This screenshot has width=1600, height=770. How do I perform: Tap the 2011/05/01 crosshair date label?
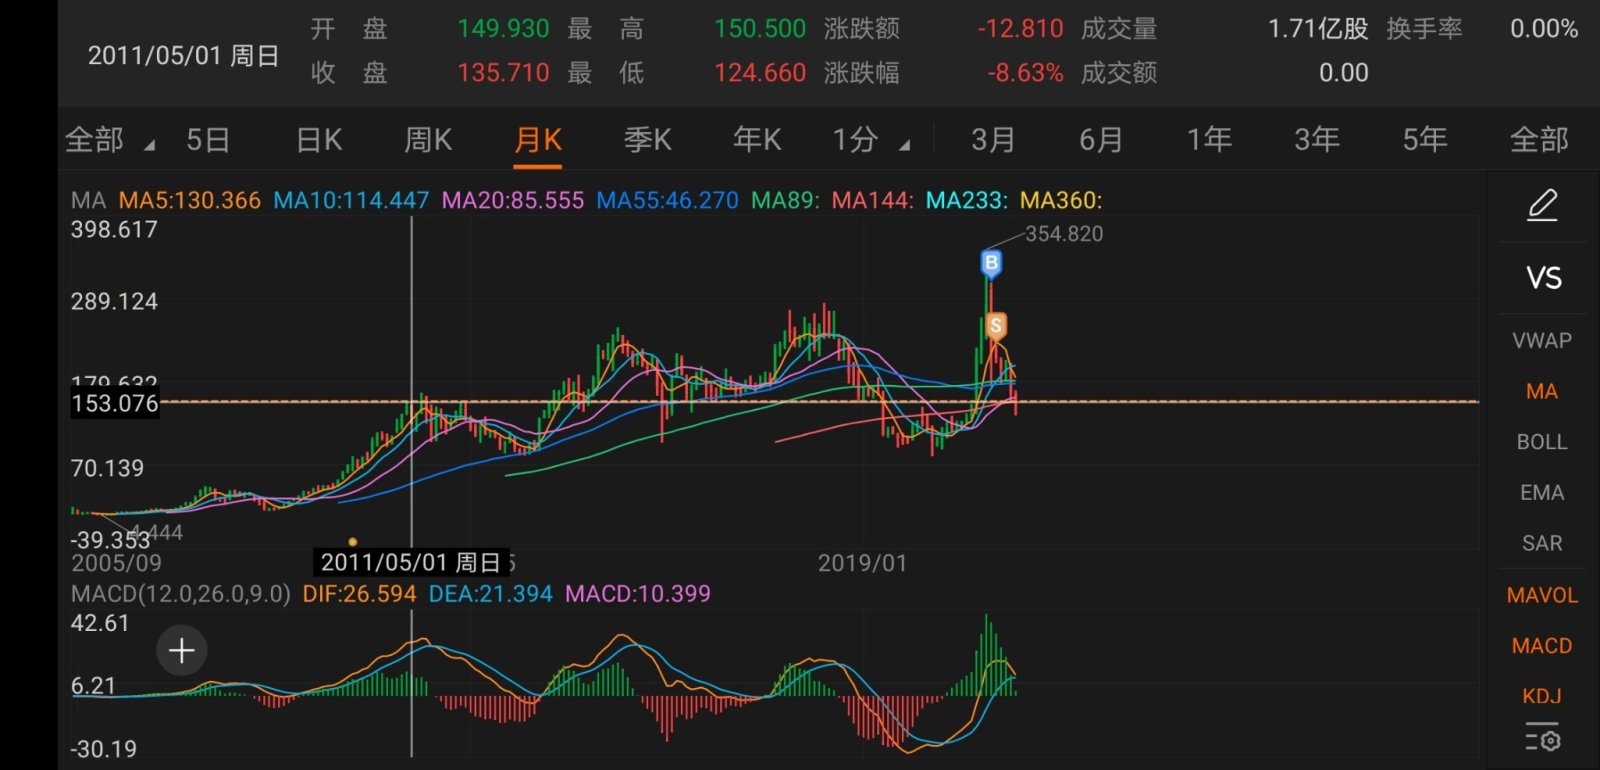tap(411, 562)
